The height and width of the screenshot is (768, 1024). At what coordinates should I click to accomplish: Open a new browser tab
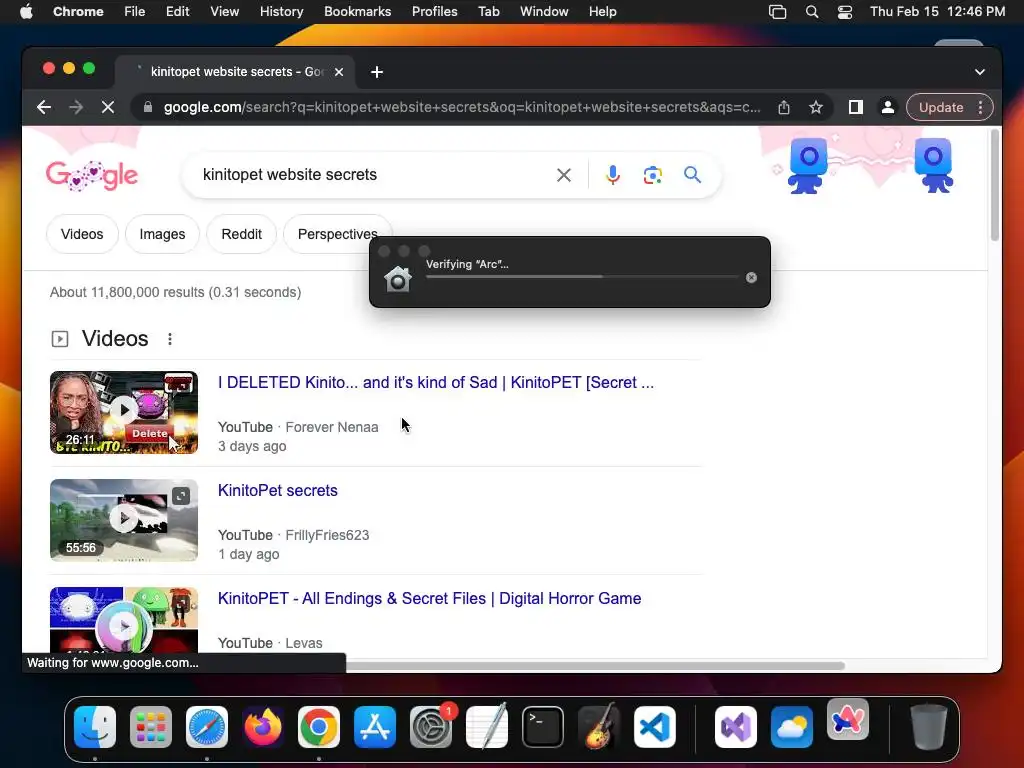click(x=377, y=72)
